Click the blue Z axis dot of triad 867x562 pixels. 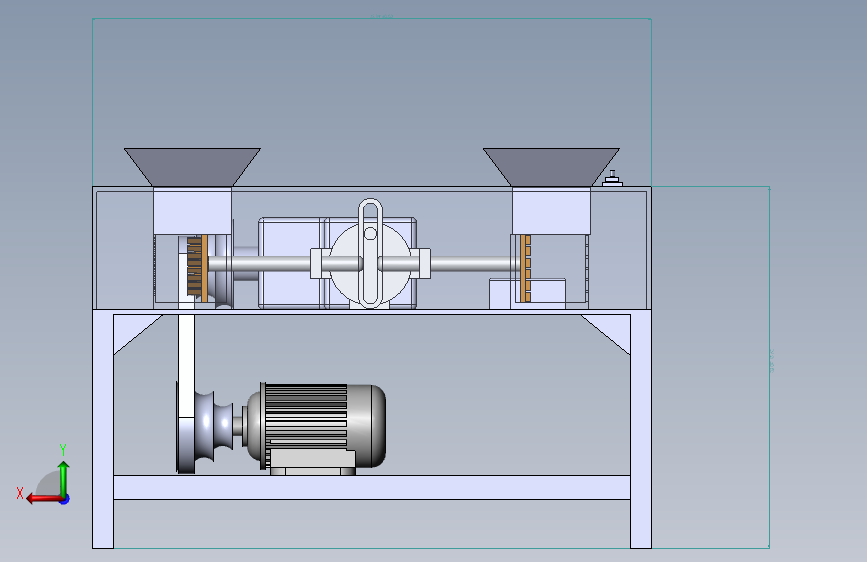[65, 499]
